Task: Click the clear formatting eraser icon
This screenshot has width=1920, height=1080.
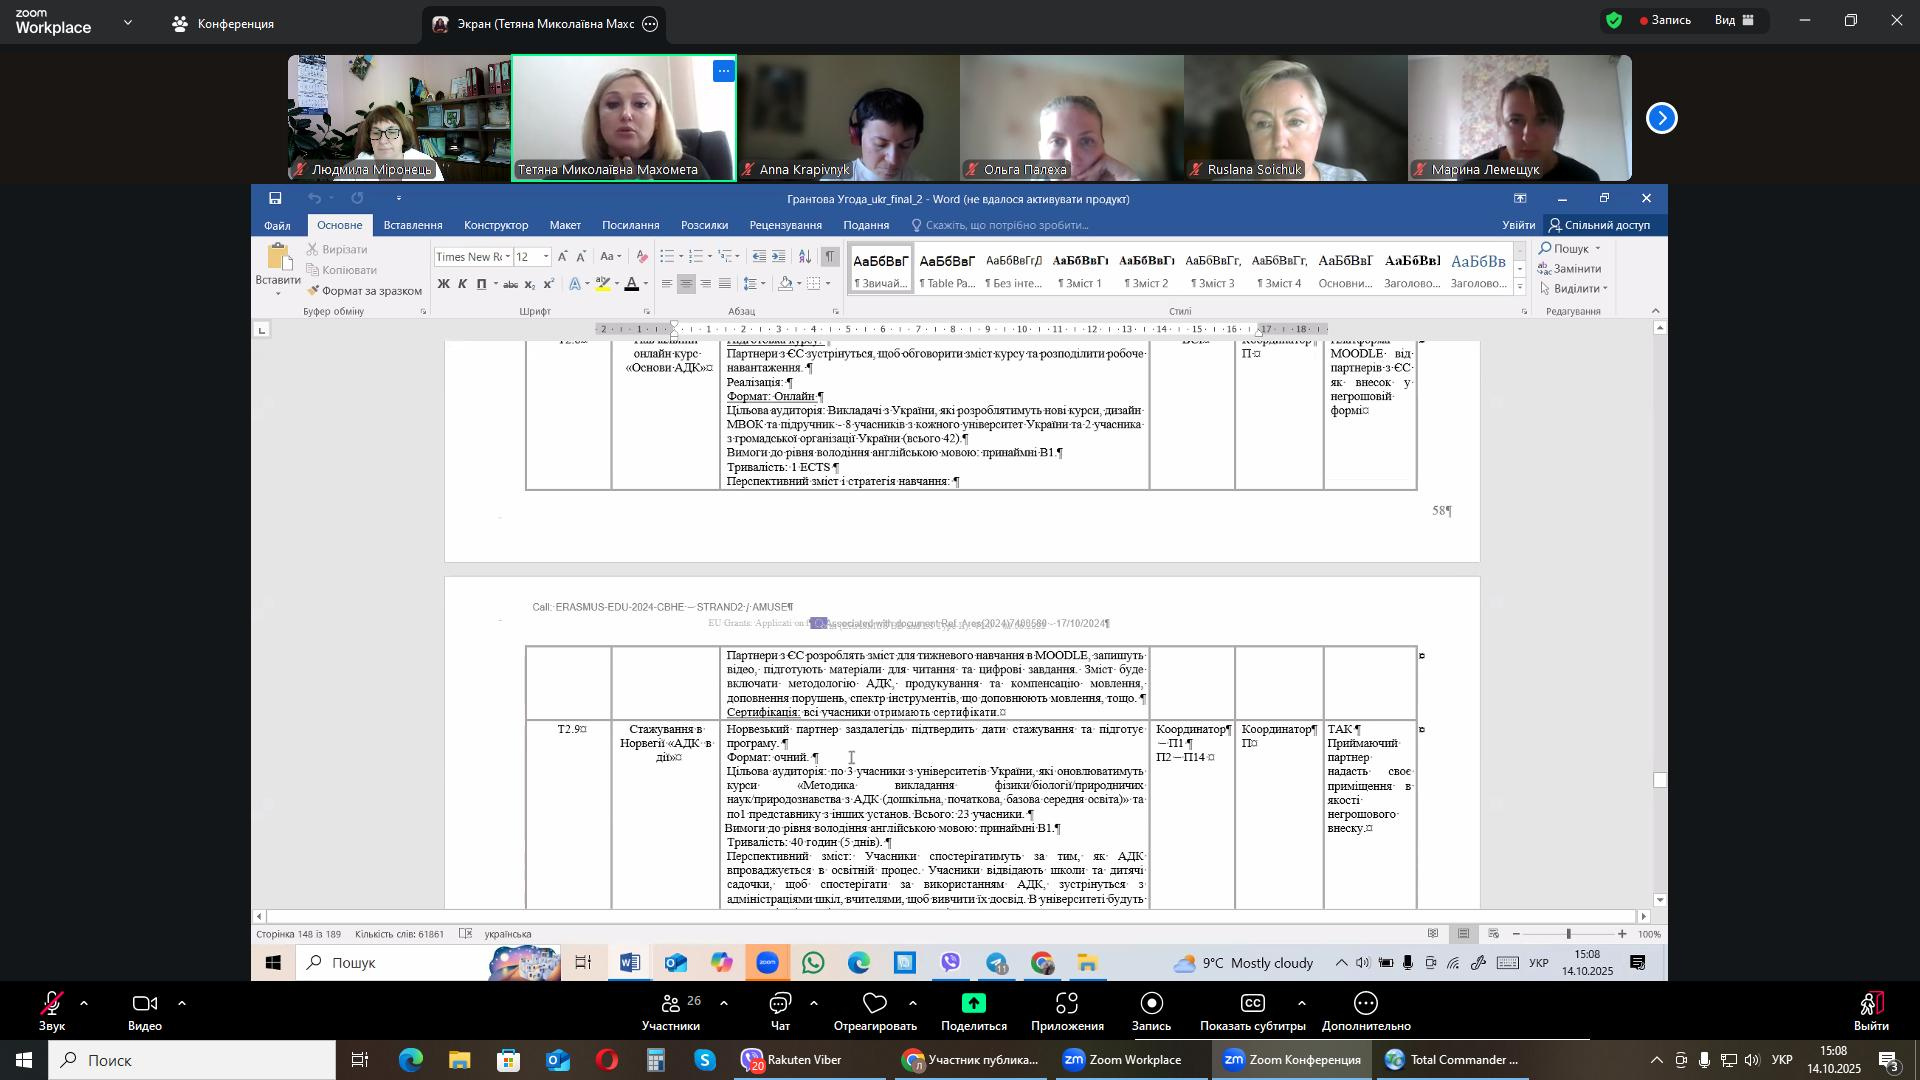Action: click(x=642, y=257)
